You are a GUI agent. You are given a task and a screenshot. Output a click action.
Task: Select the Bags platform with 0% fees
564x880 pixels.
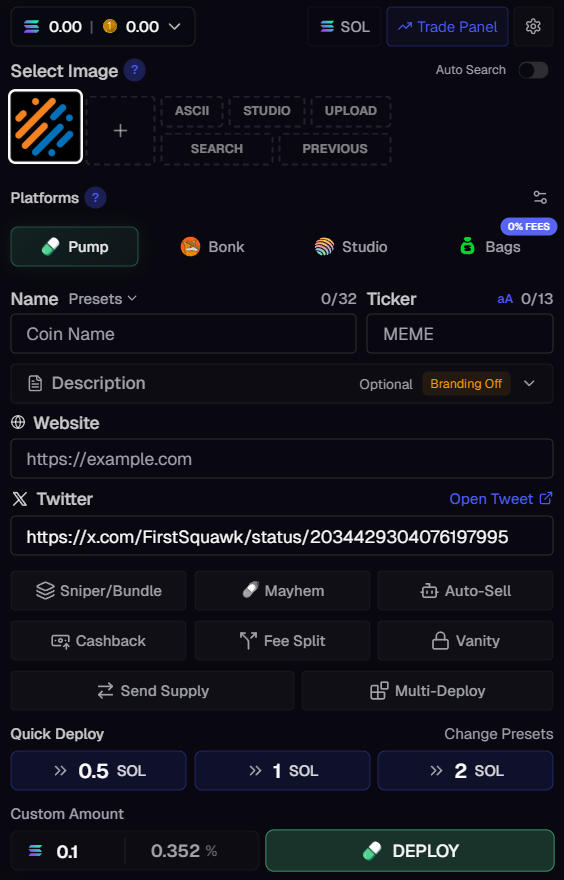coord(491,246)
